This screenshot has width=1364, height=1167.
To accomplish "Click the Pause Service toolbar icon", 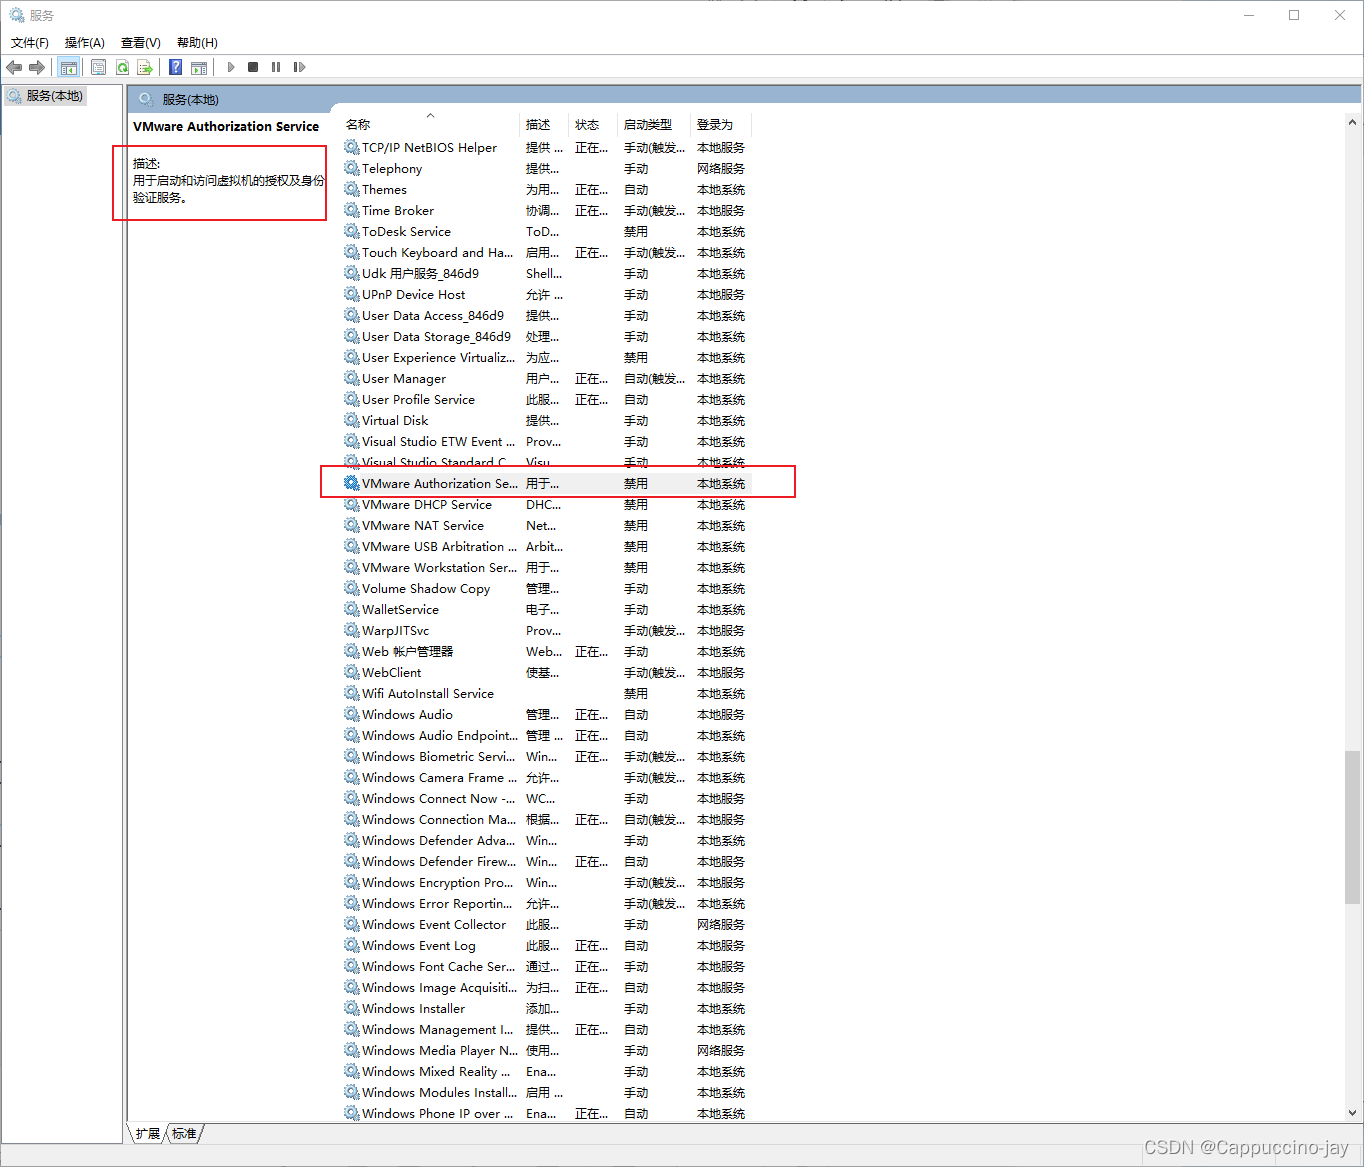I will tap(276, 67).
